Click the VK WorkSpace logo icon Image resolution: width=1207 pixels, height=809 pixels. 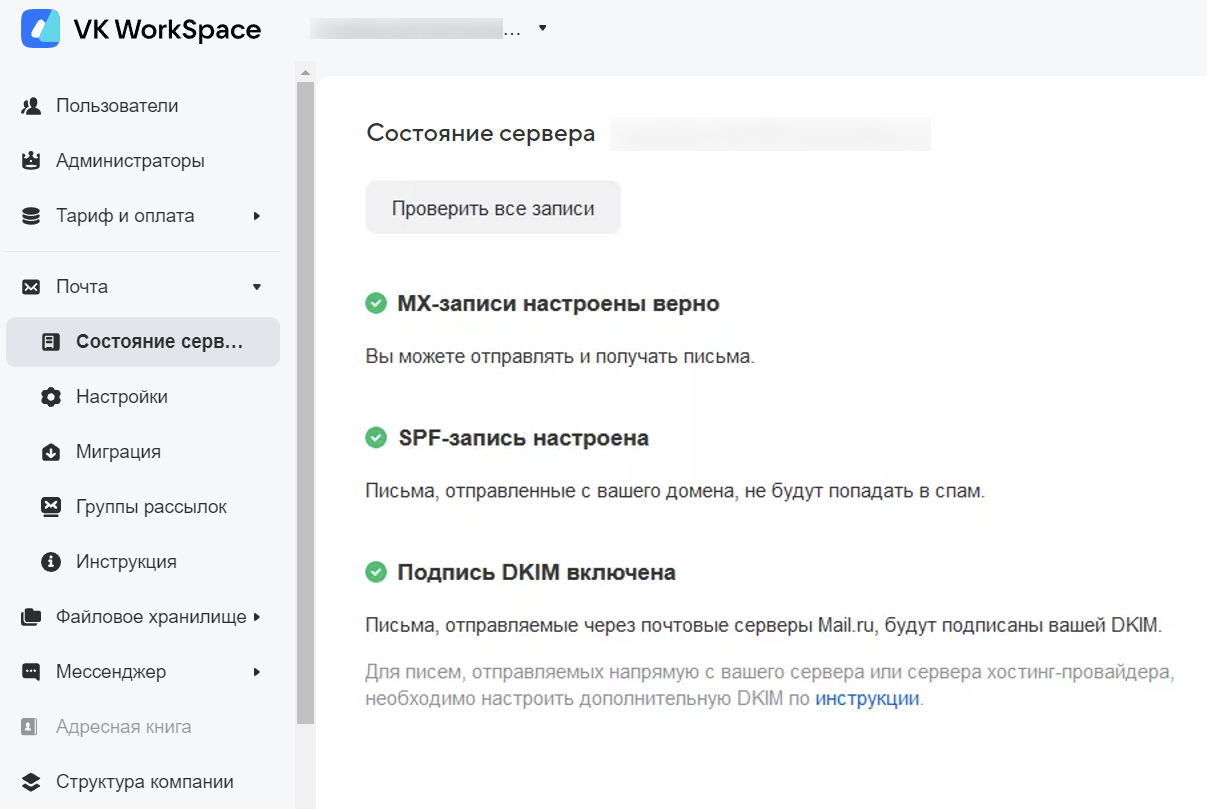[40, 29]
